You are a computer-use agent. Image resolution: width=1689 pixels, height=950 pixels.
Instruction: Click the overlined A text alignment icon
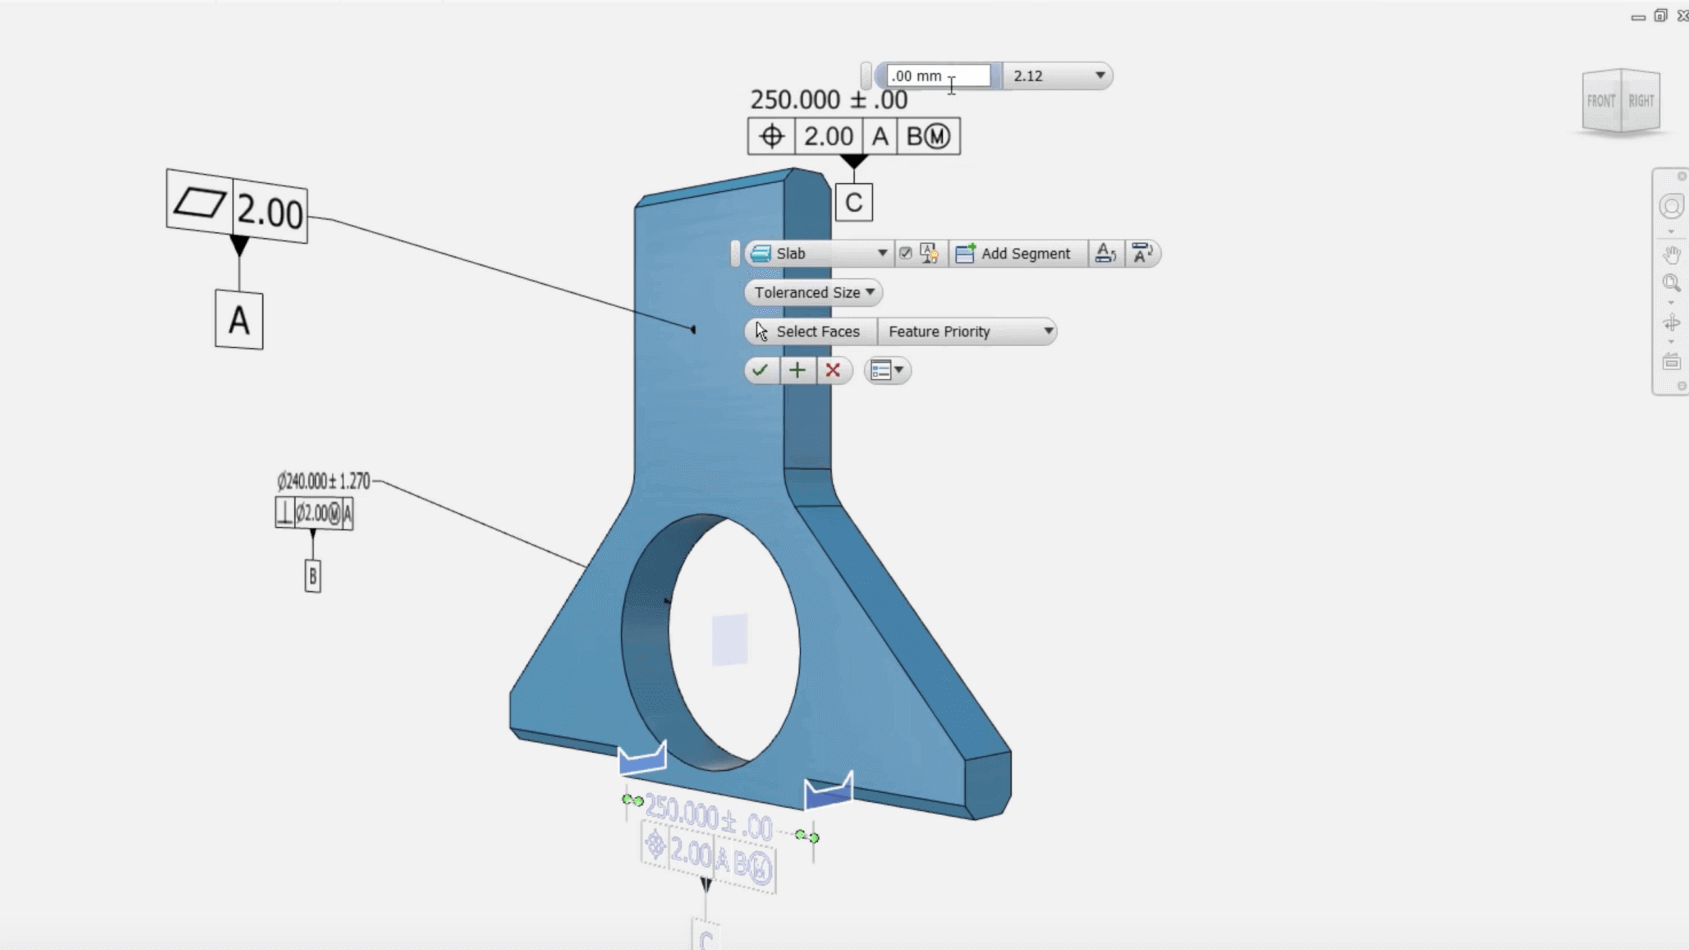[1141, 253]
